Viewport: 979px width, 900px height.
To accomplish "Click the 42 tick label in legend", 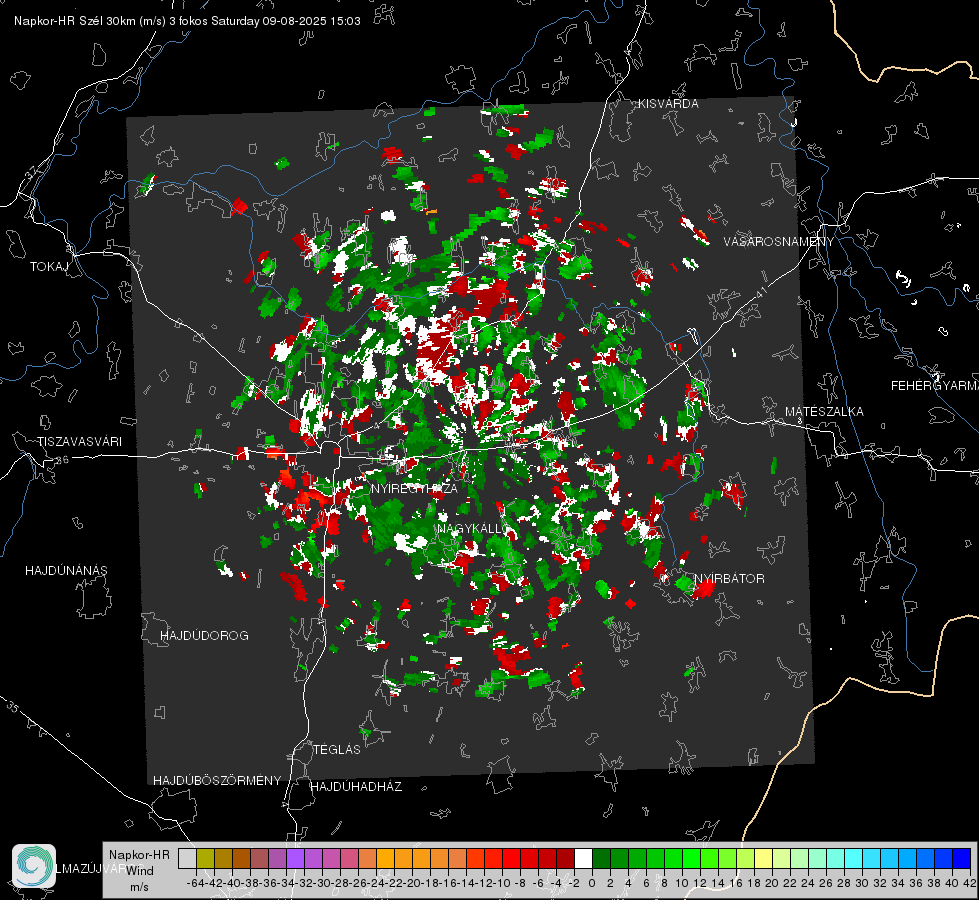I will pos(969,883).
